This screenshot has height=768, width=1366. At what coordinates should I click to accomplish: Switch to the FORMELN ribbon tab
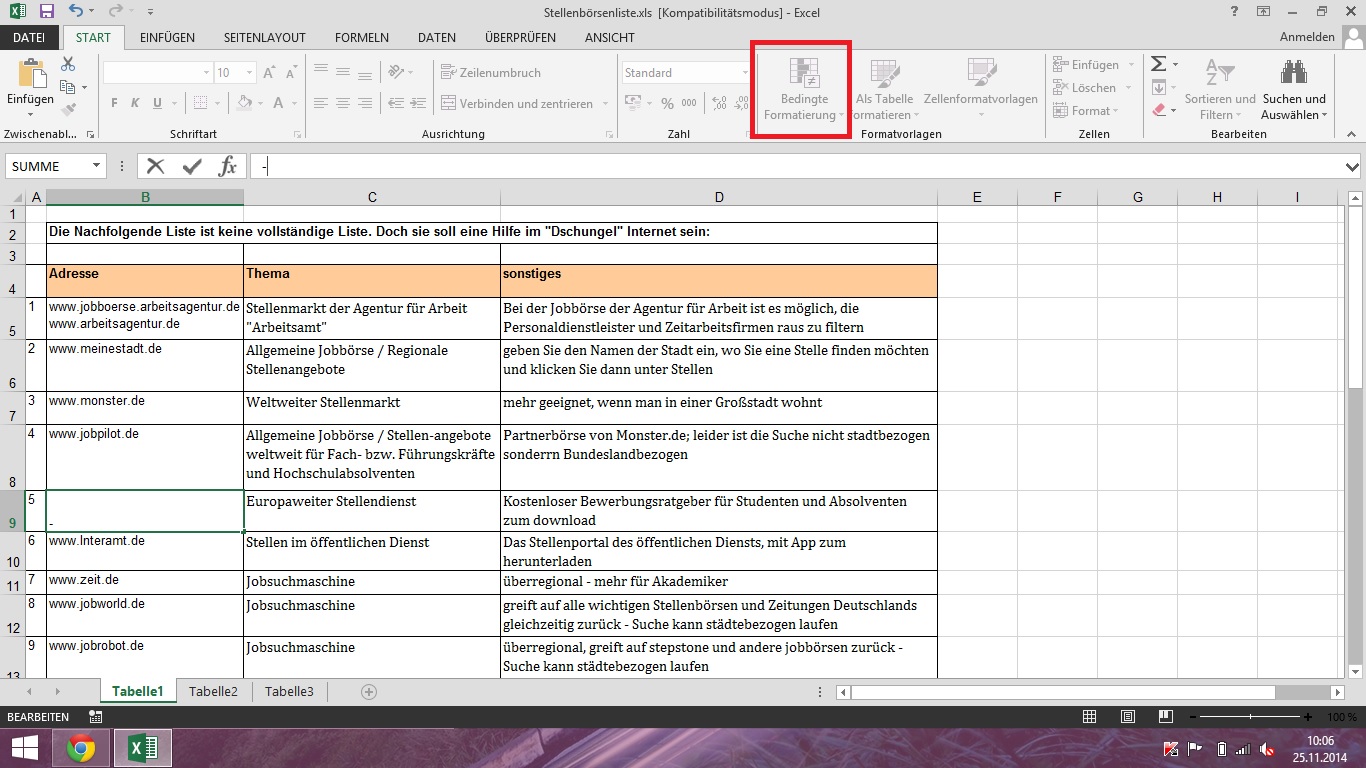pos(362,37)
